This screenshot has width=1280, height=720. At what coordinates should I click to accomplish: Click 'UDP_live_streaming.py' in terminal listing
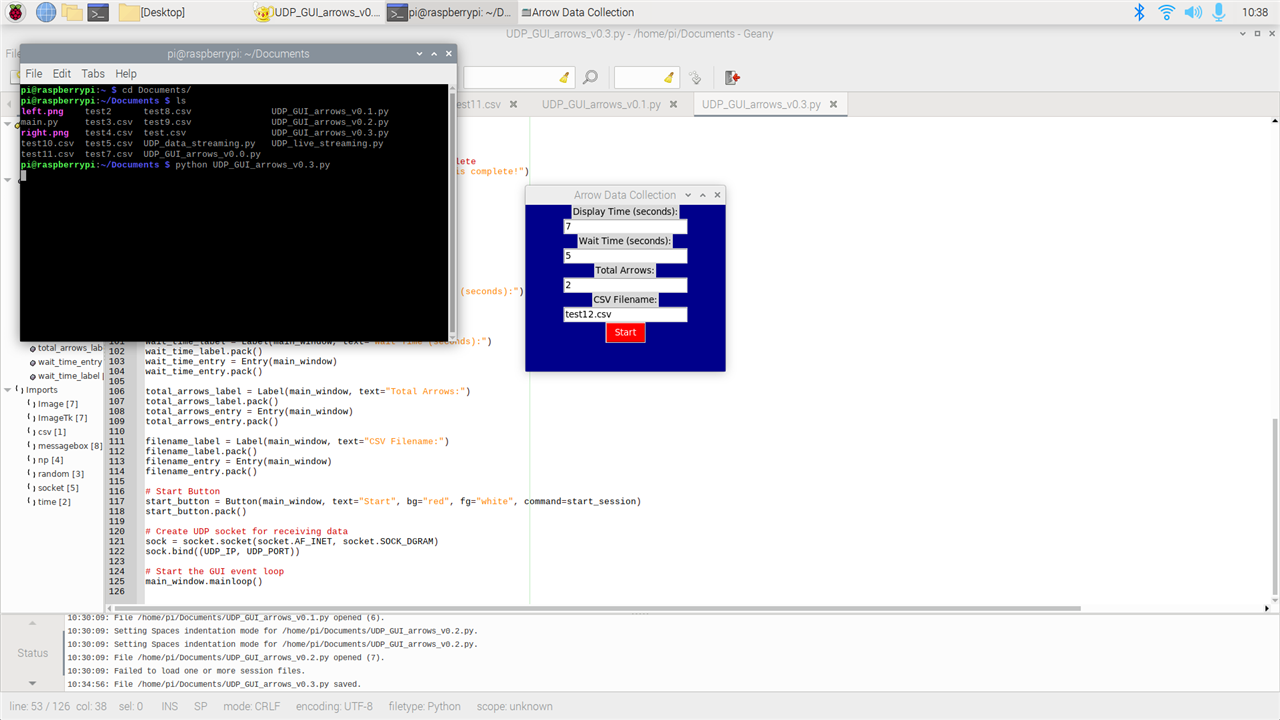pyautogui.click(x=327, y=143)
